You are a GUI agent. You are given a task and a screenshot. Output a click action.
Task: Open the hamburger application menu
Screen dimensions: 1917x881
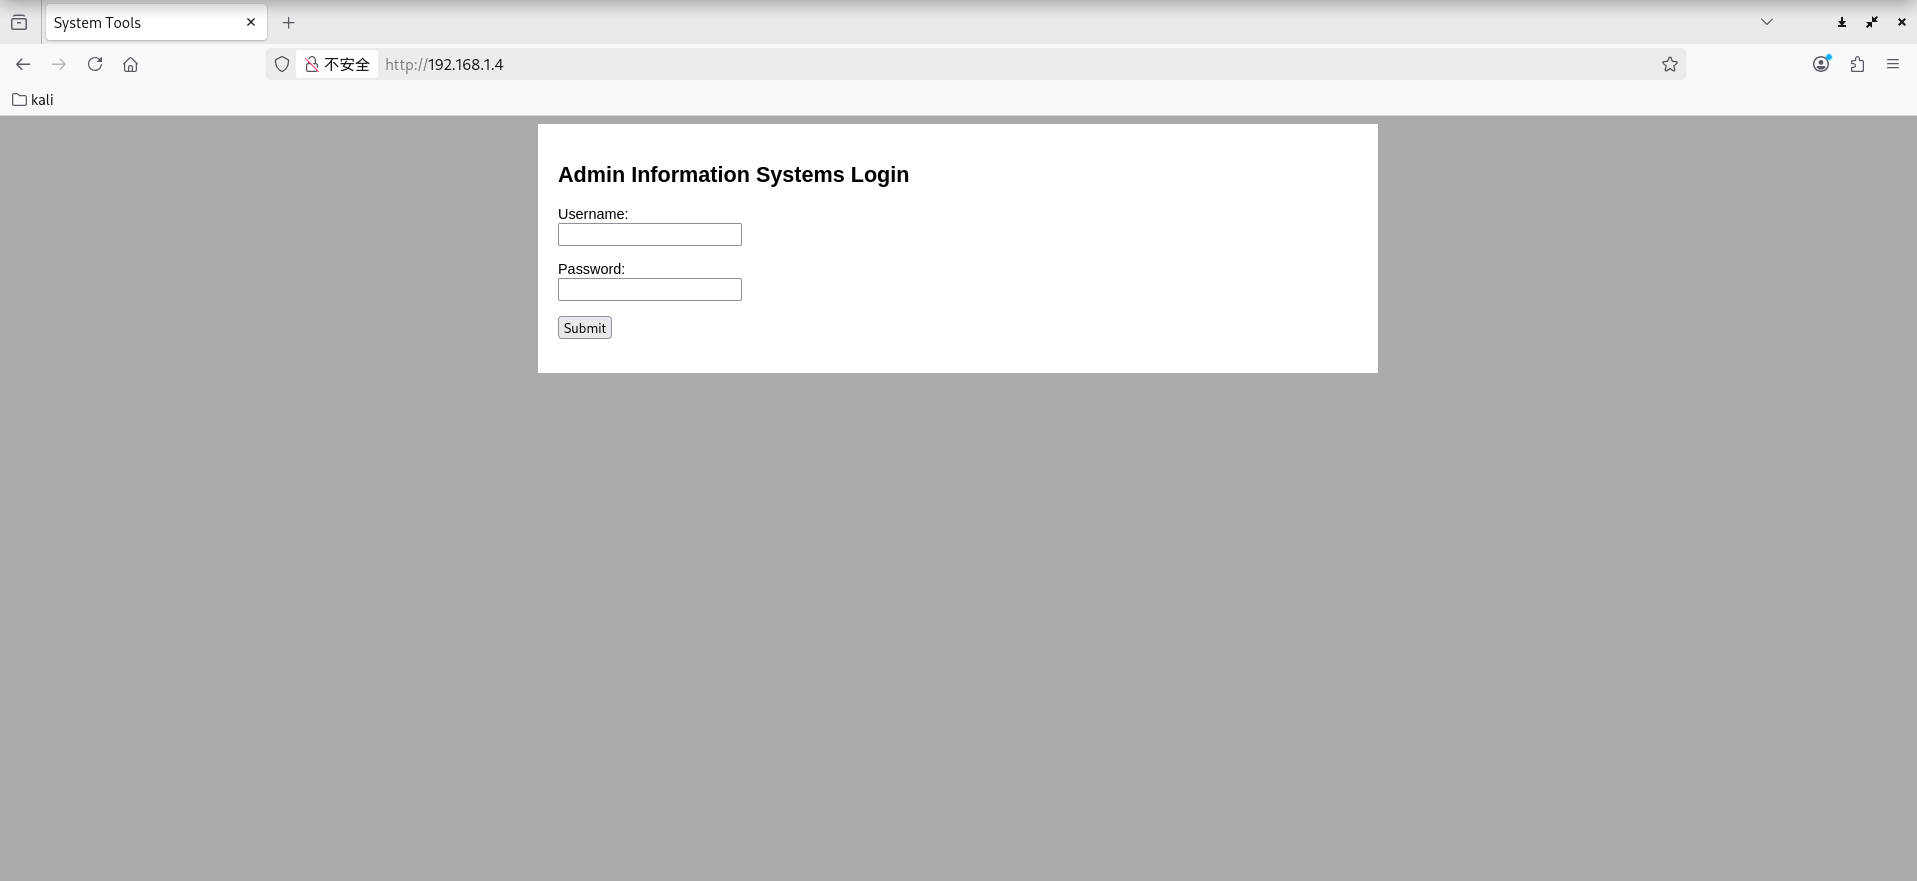click(x=1892, y=64)
